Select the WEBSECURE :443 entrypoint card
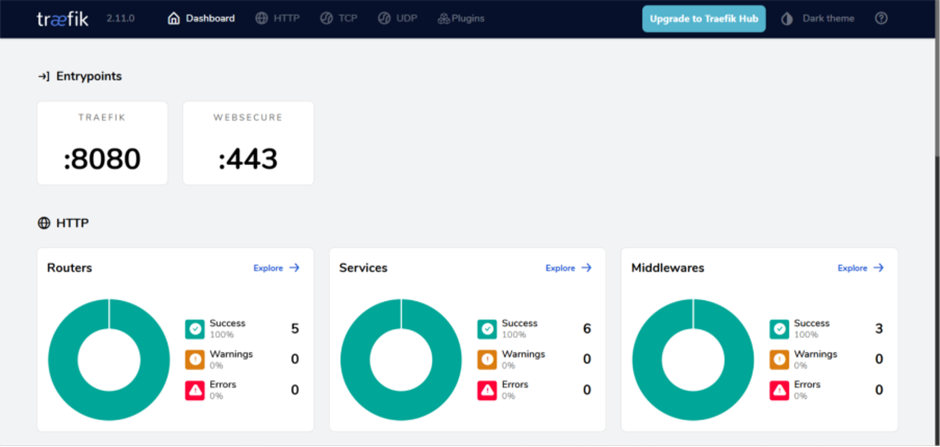The height and width of the screenshot is (447, 940). pyautogui.click(x=248, y=143)
